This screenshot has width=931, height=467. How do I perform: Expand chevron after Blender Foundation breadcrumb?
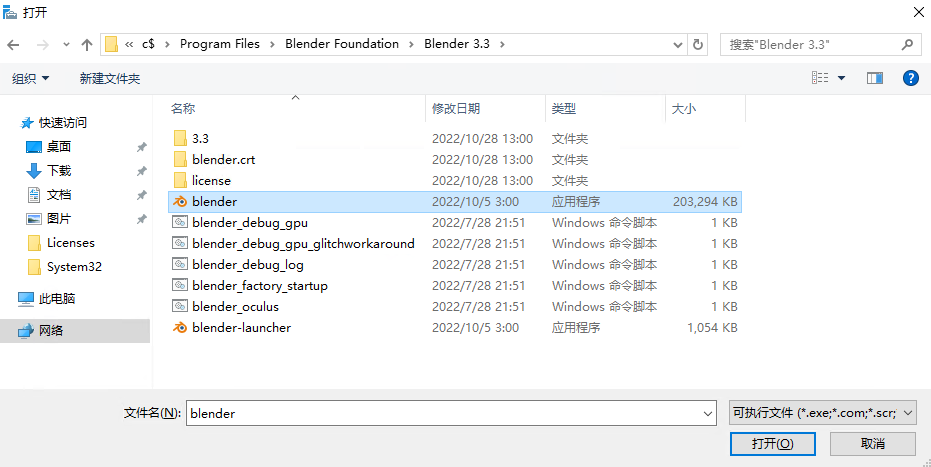pos(411,45)
